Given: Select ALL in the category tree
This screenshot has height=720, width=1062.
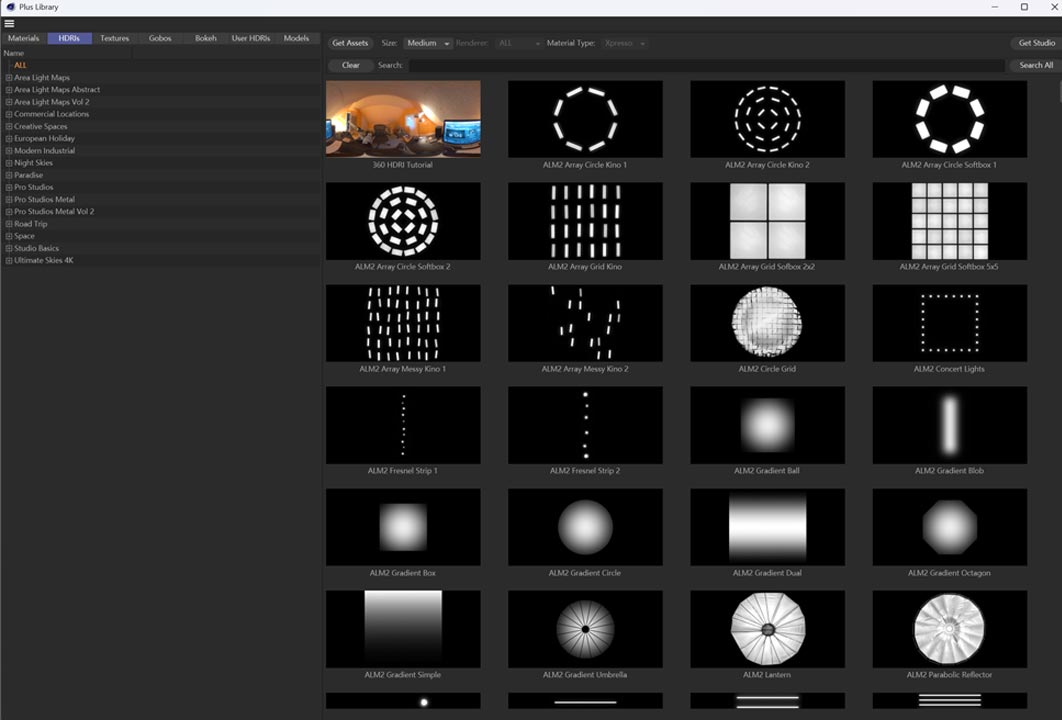Looking at the screenshot, I should click(20, 66).
